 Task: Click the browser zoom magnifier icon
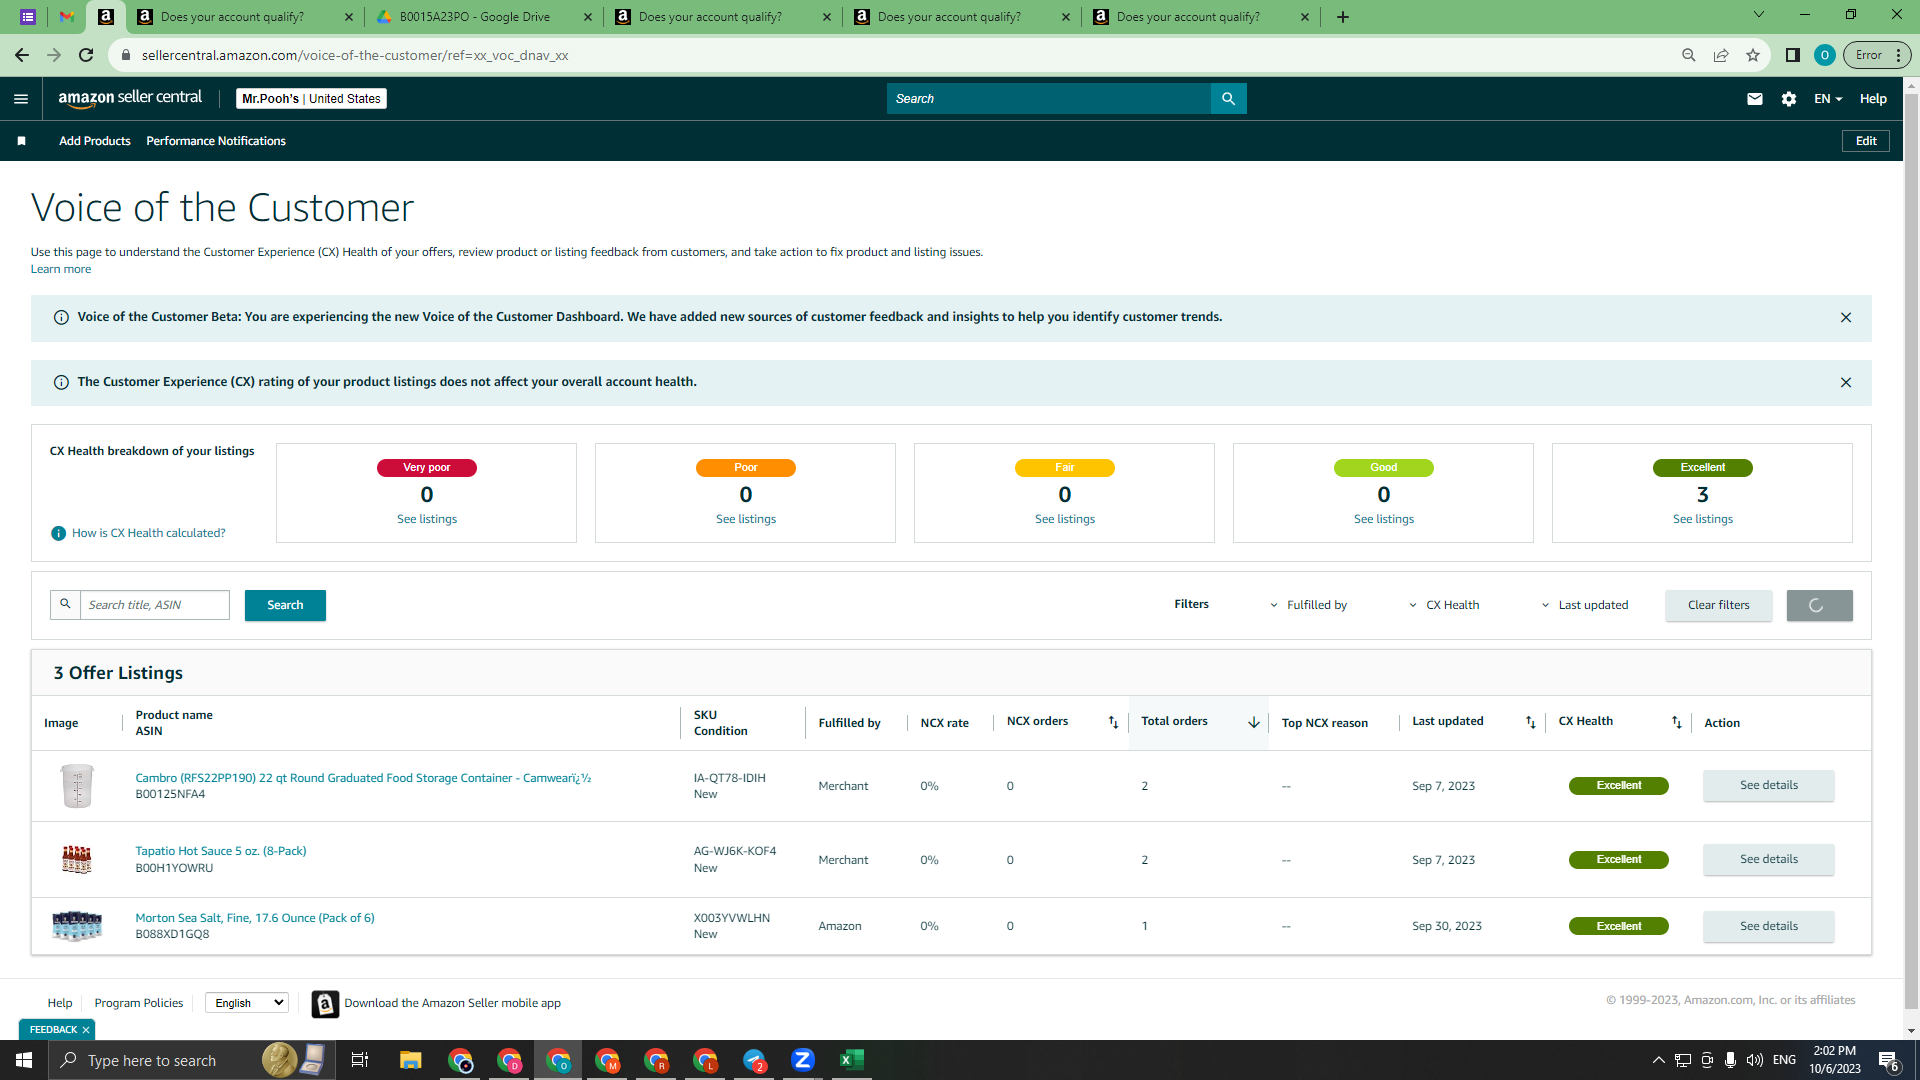pos(1689,55)
